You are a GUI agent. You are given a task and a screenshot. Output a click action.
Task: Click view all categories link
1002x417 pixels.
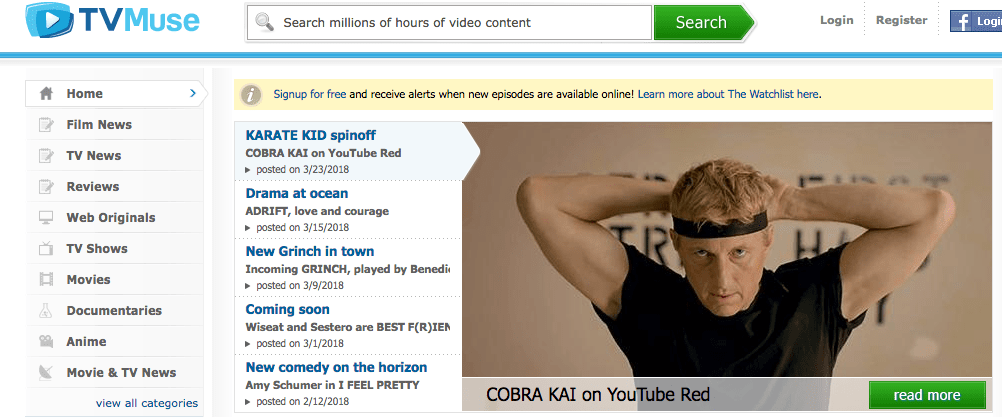[x=147, y=403]
